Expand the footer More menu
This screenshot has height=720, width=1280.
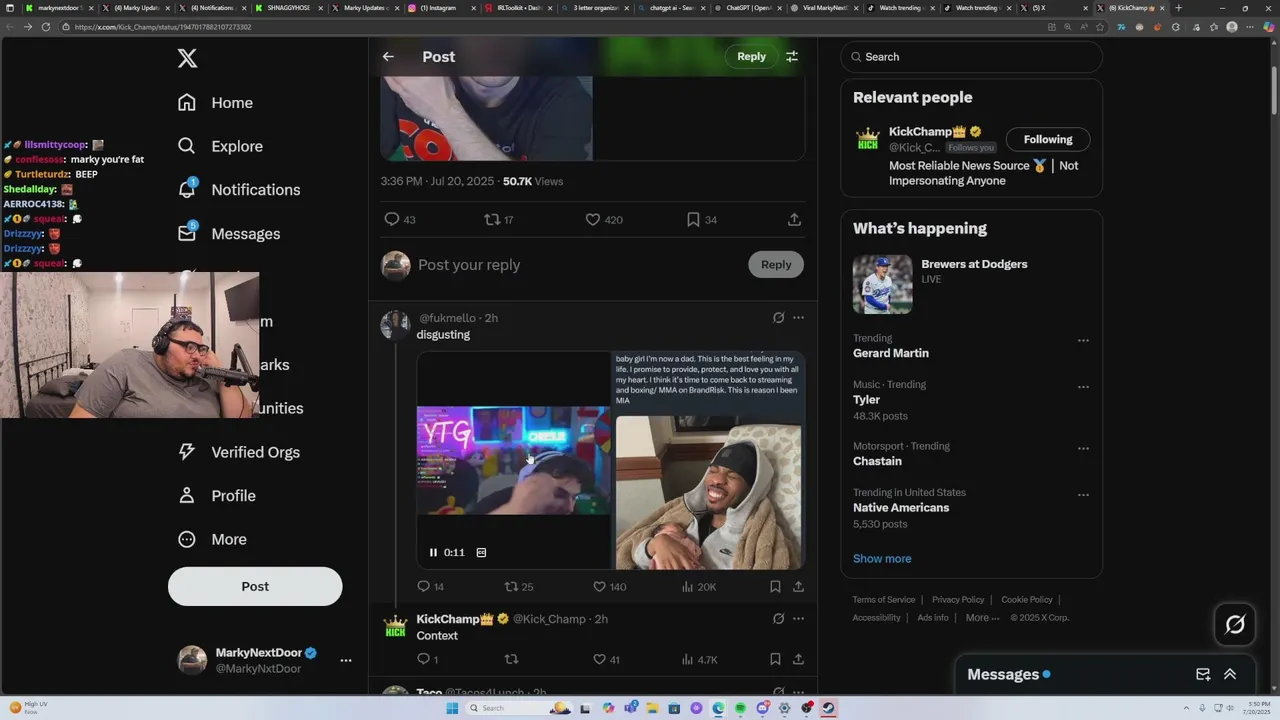(982, 618)
